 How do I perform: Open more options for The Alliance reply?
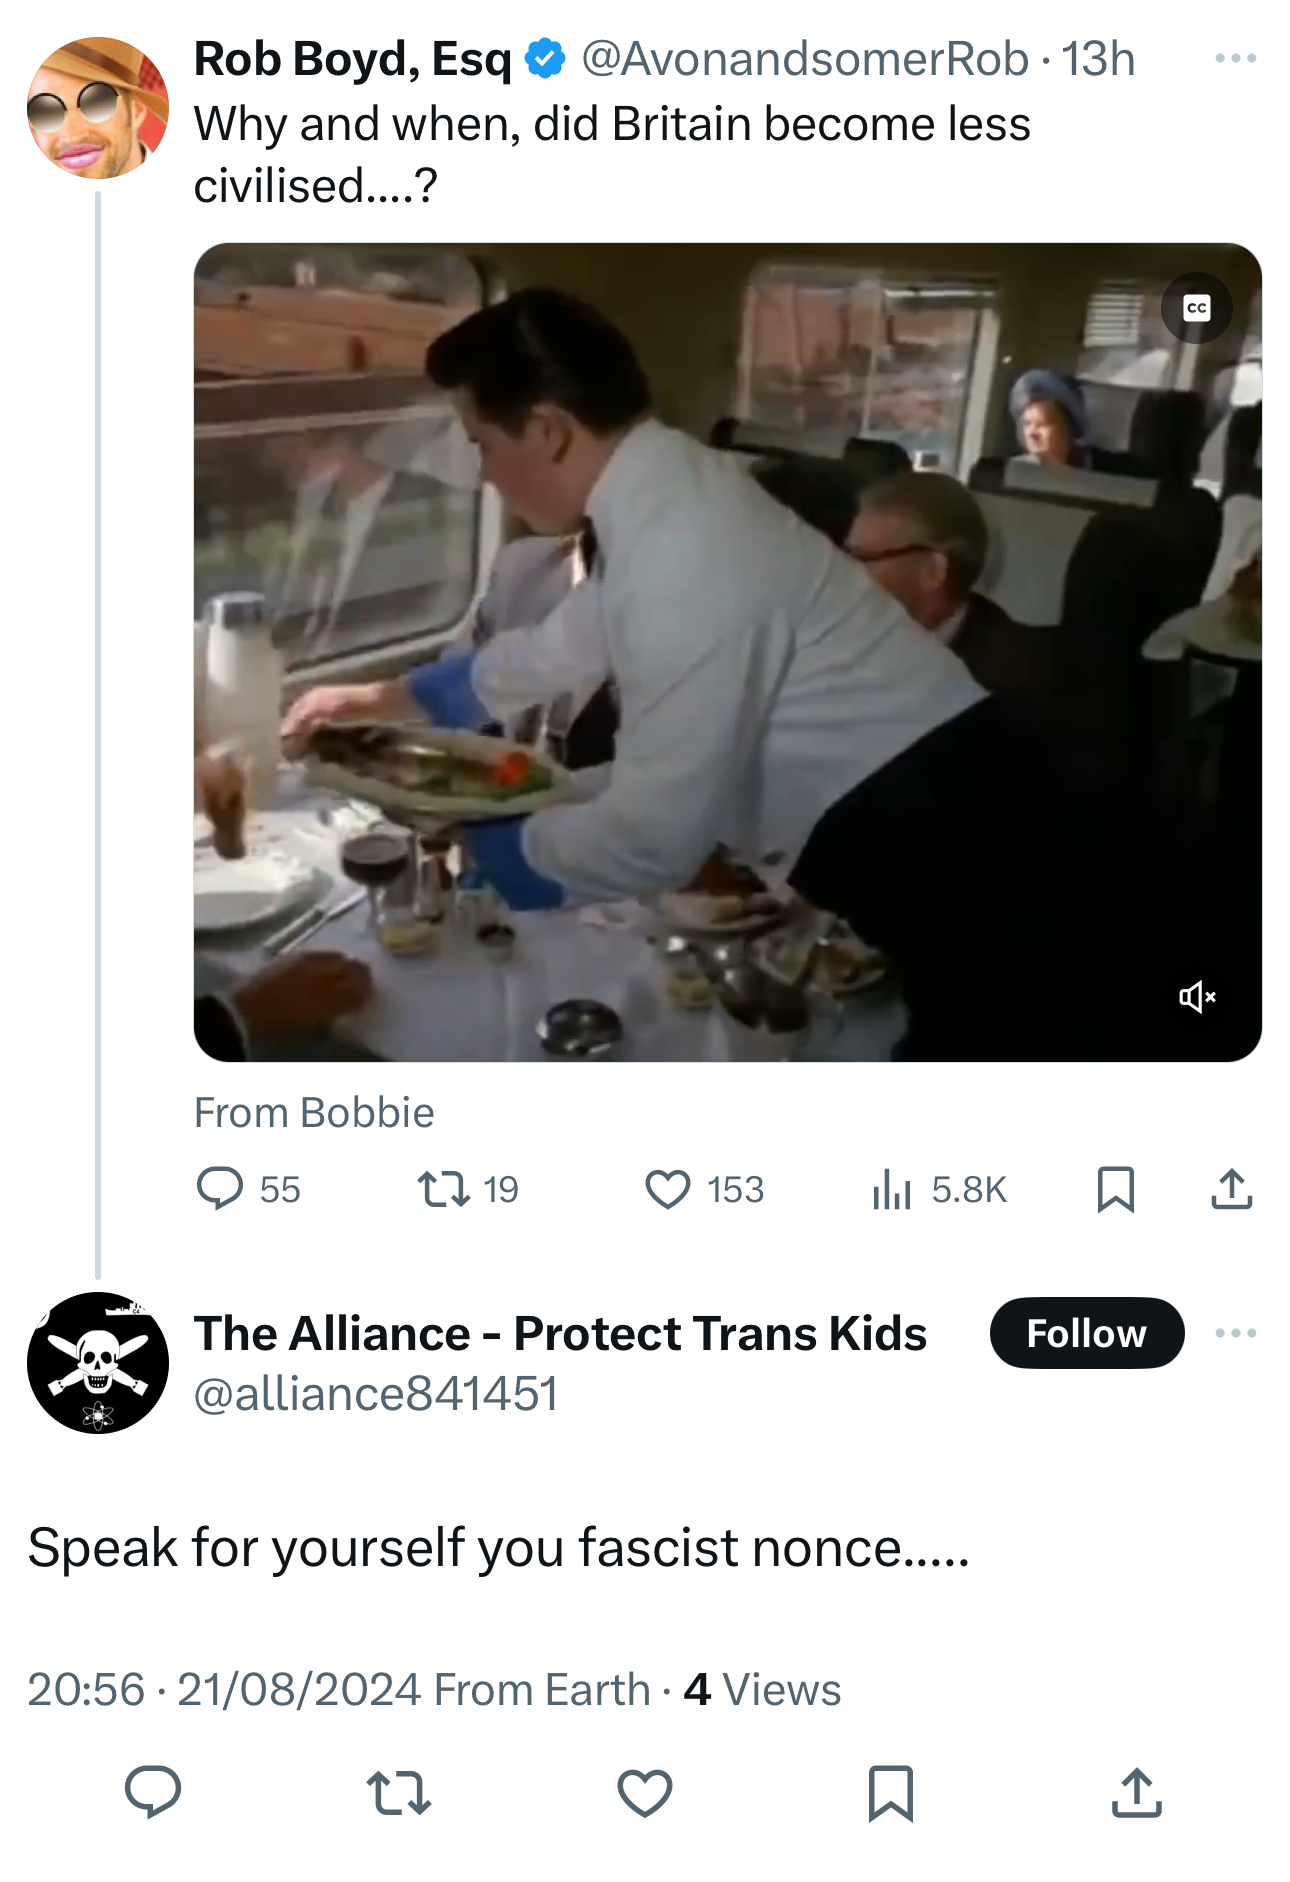[x=1235, y=1333]
